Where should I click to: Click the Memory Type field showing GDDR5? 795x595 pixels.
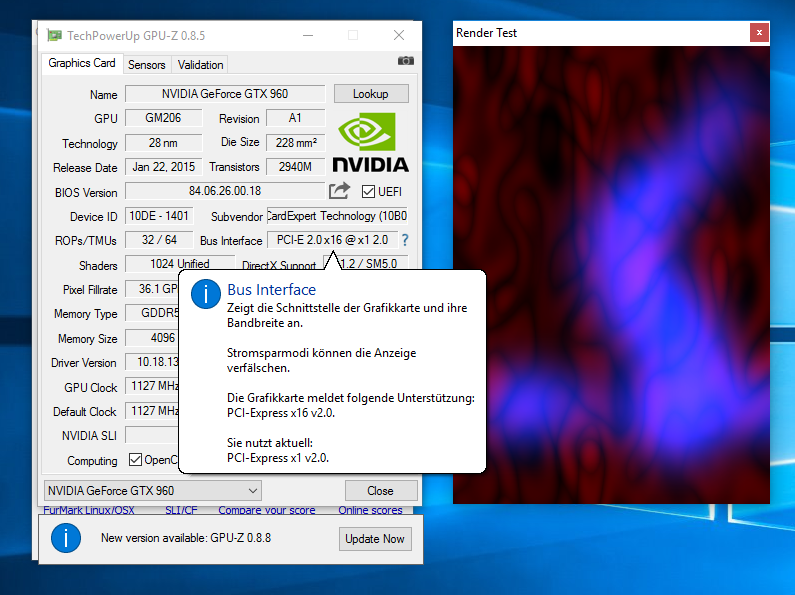pos(152,313)
